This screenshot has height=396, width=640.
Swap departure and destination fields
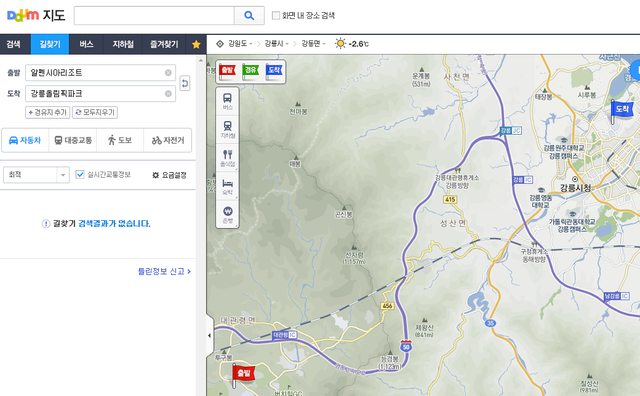coord(185,83)
